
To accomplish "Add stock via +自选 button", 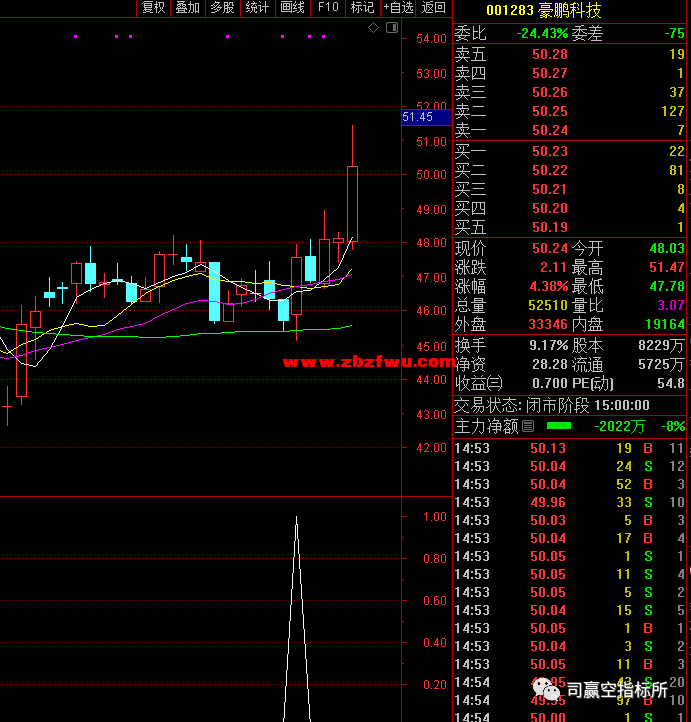I will coord(399,8).
